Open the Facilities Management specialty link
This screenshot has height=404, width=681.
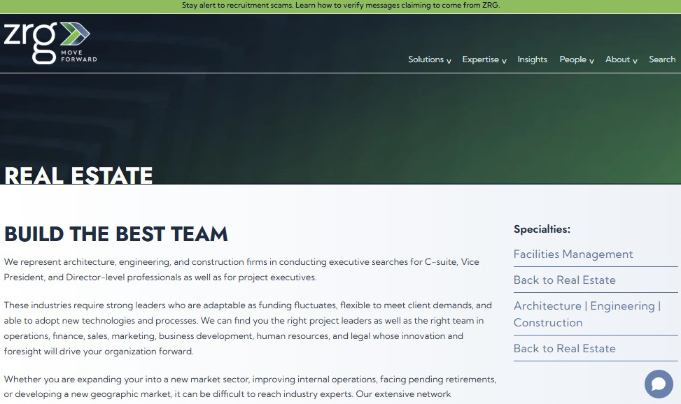(x=573, y=254)
